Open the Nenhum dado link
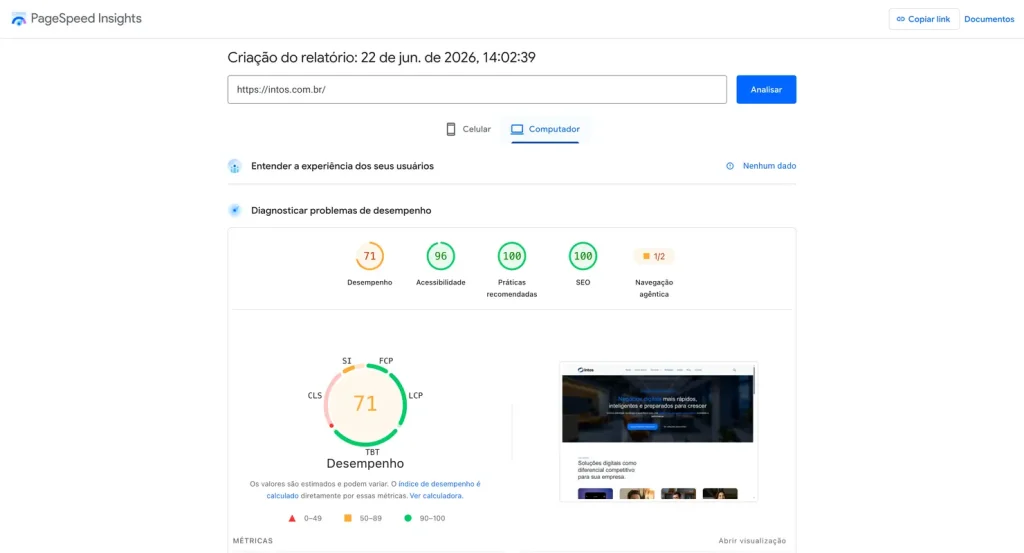The image size is (1024, 553). point(769,166)
